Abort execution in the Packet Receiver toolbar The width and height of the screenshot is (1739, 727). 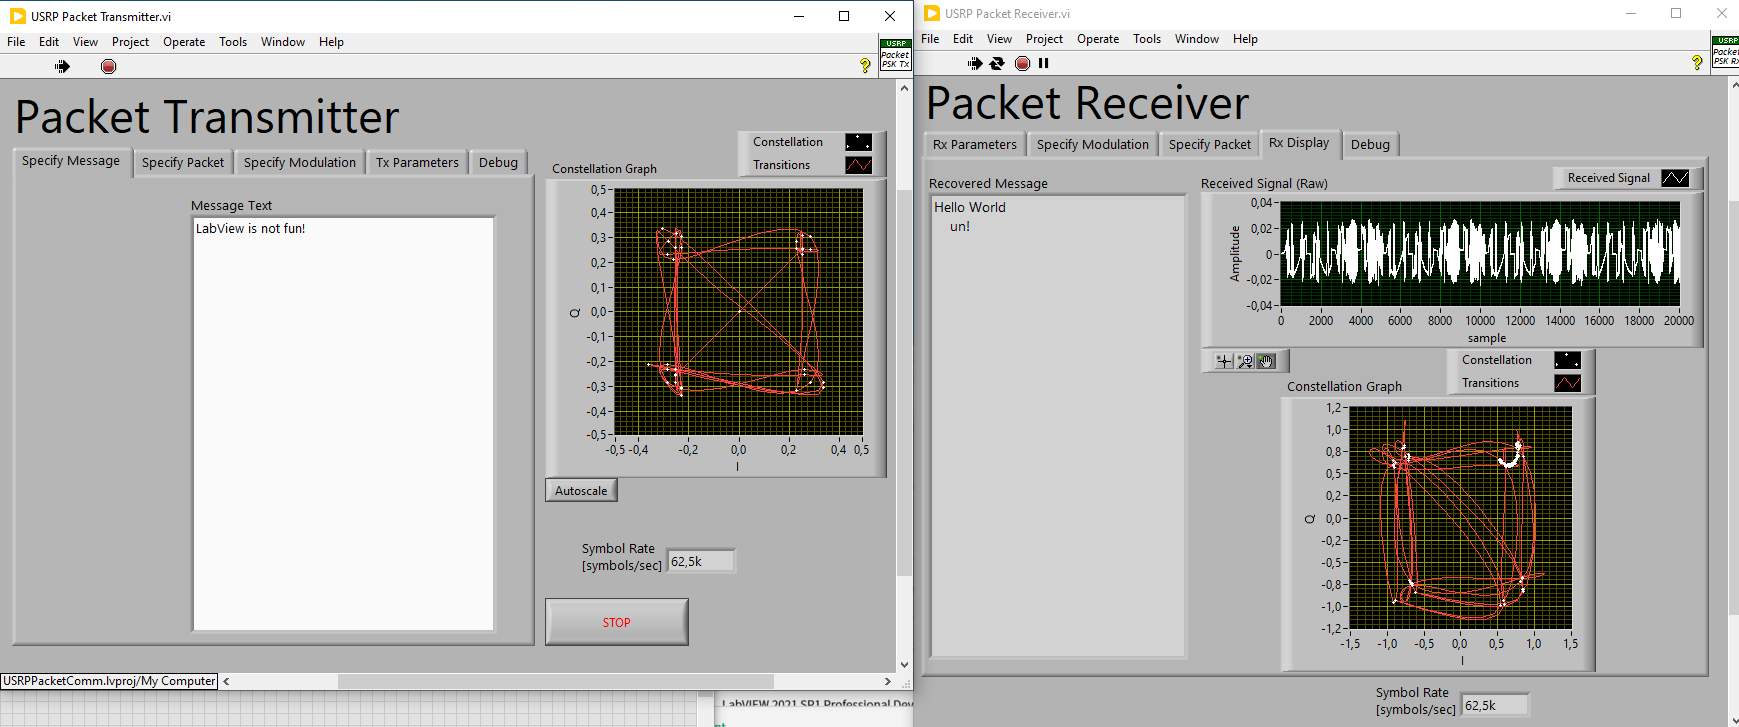(1022, 63)
